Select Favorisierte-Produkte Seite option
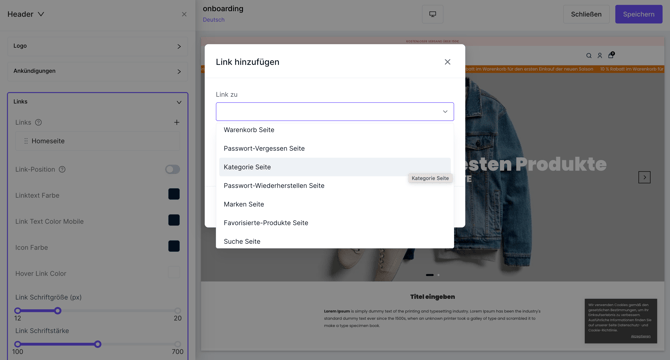The width and height of the screenshot is (670, 360). point(335,223)
